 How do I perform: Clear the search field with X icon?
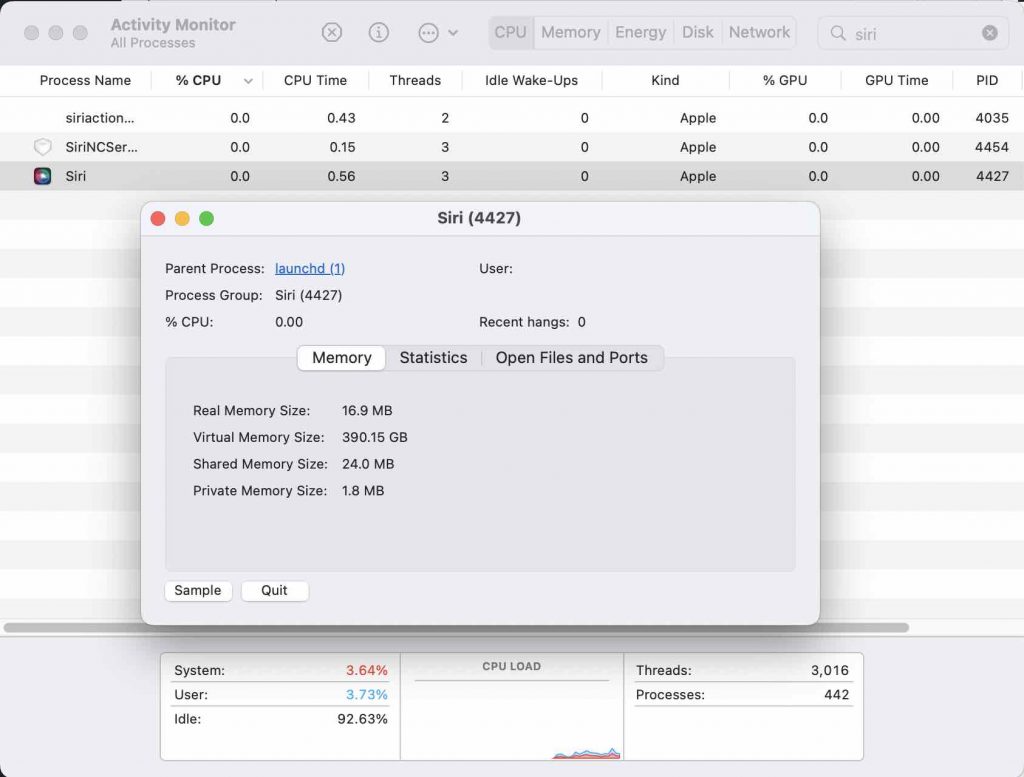click(989, 33)
